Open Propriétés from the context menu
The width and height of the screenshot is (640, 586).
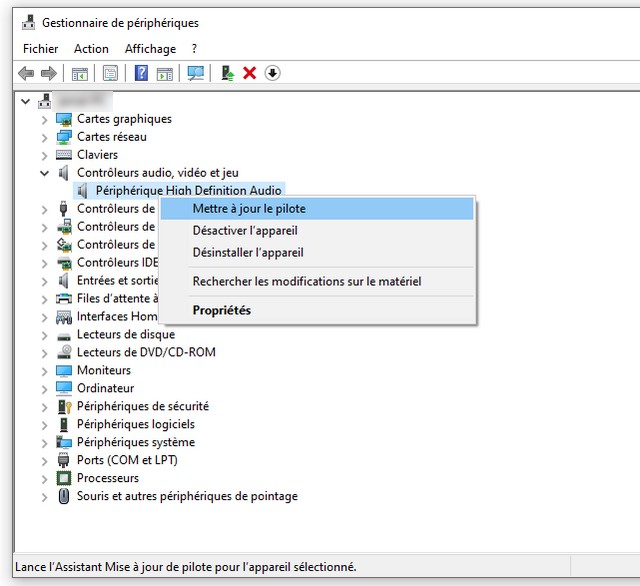click(221, 310)
